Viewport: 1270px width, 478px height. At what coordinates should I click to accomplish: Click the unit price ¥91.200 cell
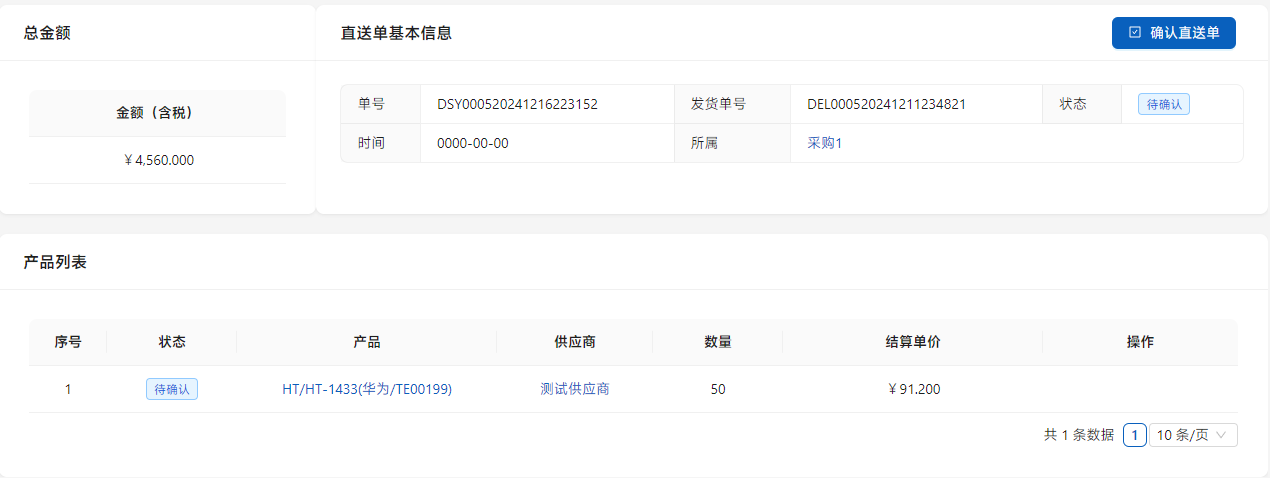pyautogui.click(x=913, y=389)
